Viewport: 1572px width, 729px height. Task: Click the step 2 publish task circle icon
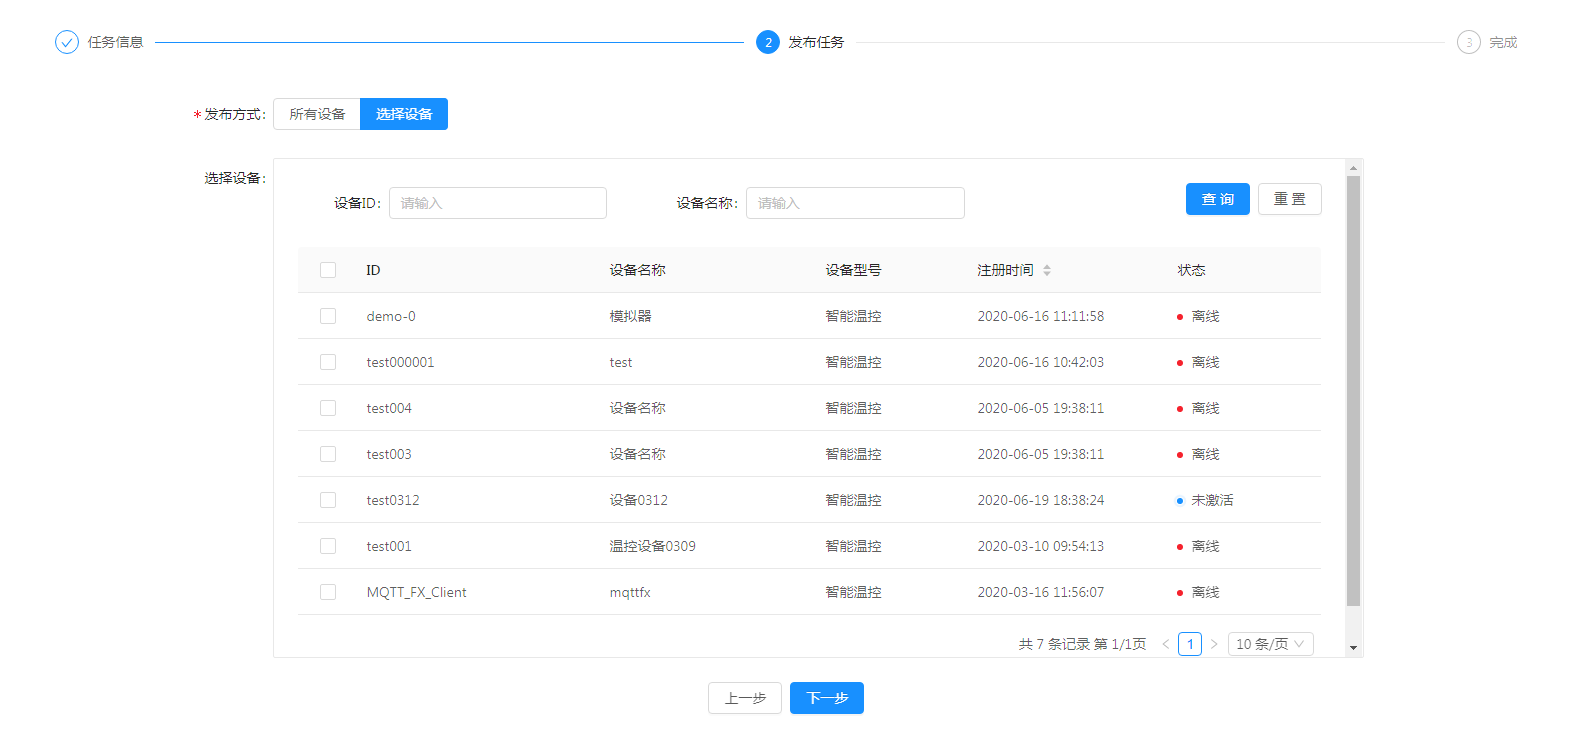768,42
